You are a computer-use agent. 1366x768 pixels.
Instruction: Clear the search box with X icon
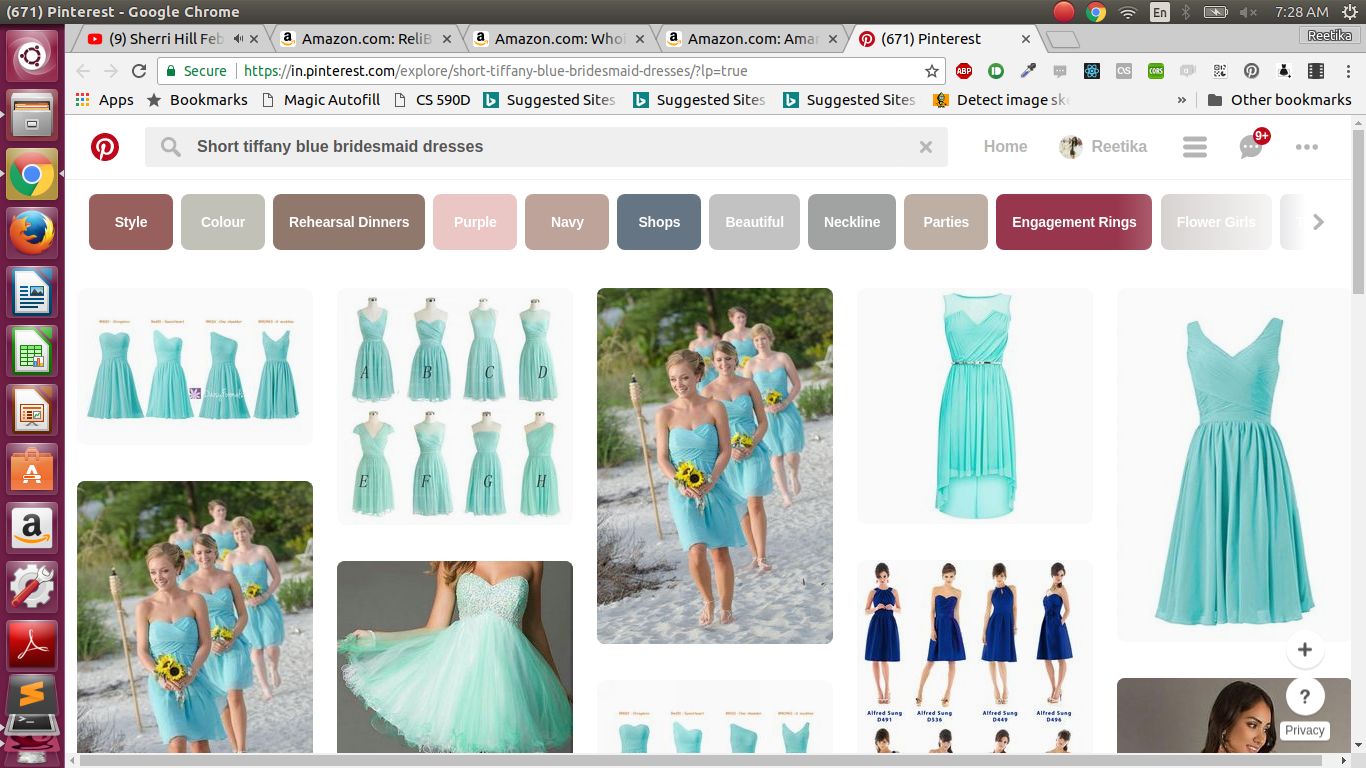926,147
